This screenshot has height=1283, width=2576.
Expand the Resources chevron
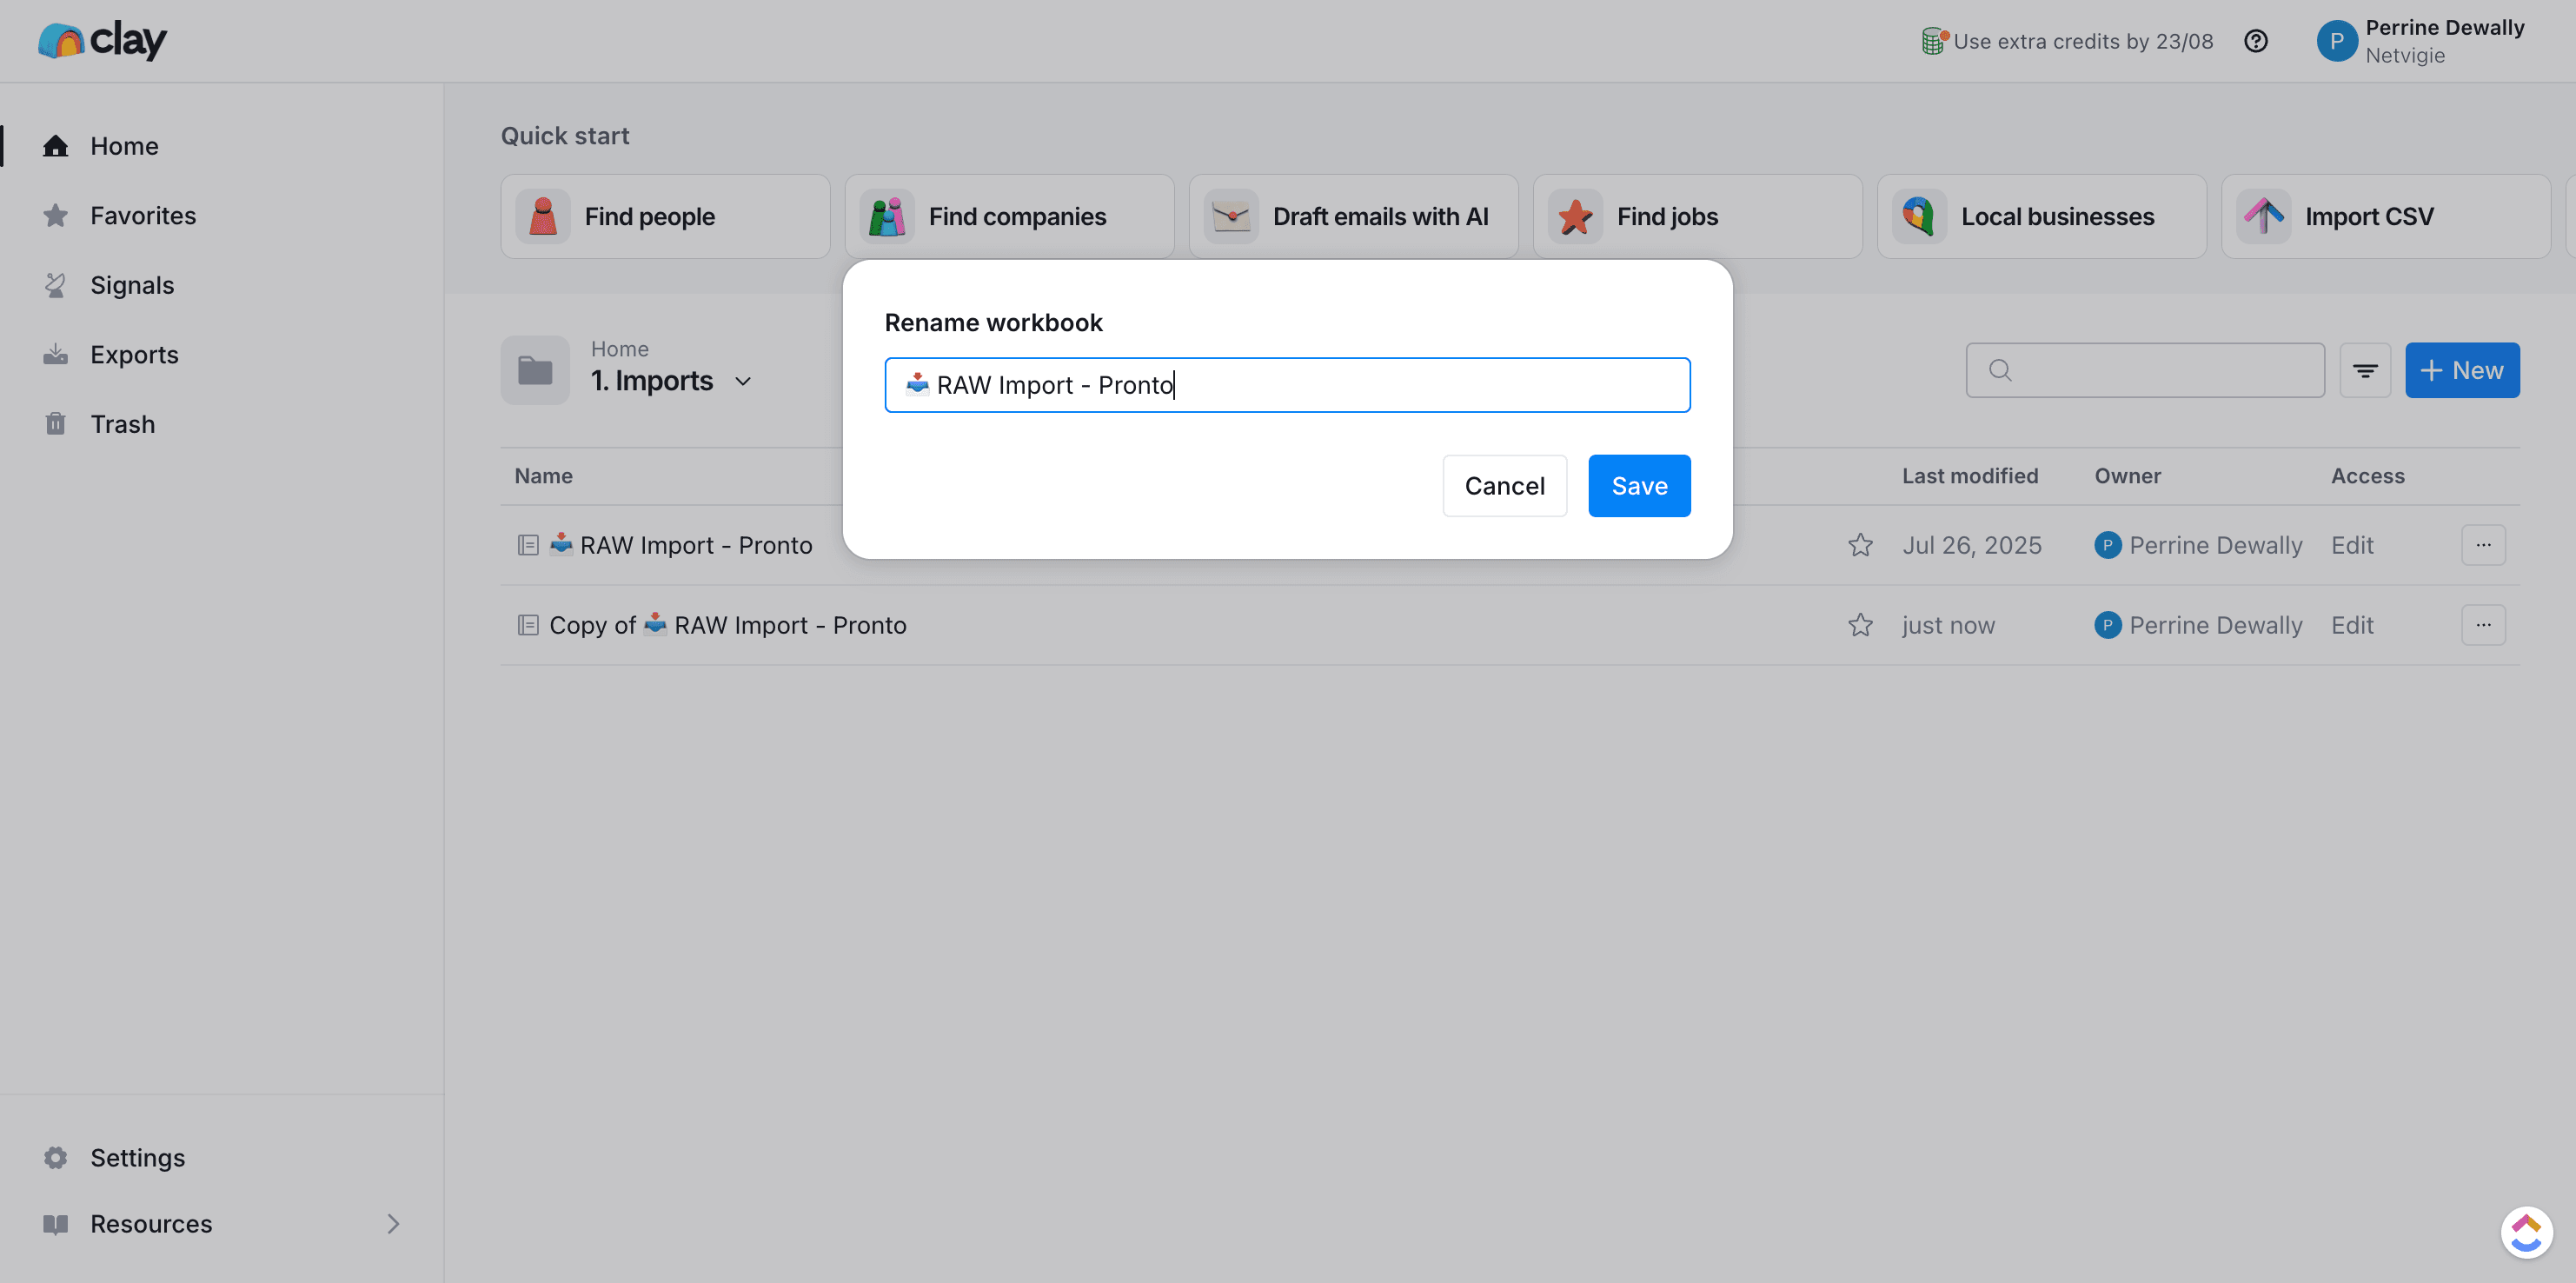click(393, 1224)
